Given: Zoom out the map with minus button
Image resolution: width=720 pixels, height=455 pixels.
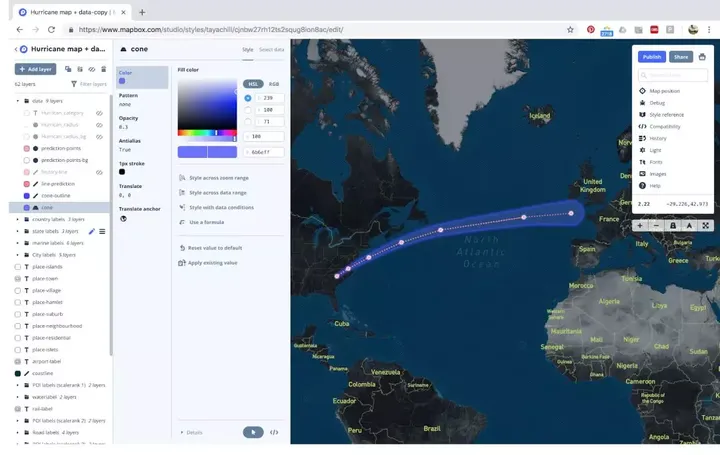Looking at the screenshot, I should [x=656, y=225].
